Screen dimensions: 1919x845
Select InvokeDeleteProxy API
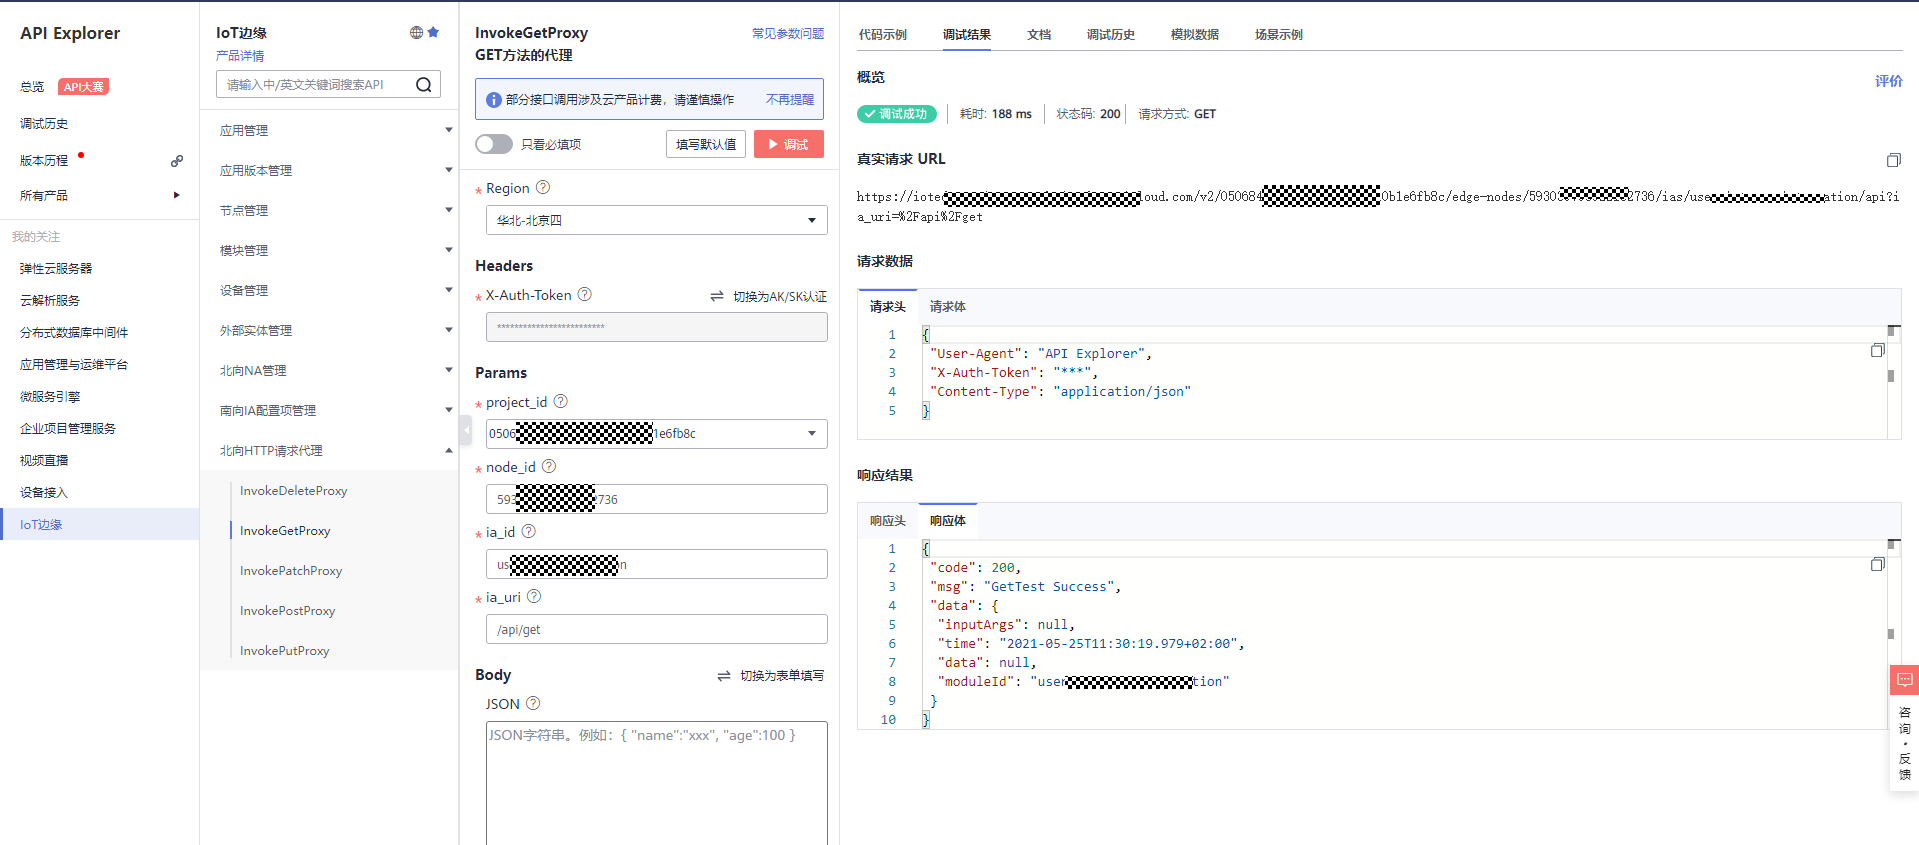[x=293, y=490]
